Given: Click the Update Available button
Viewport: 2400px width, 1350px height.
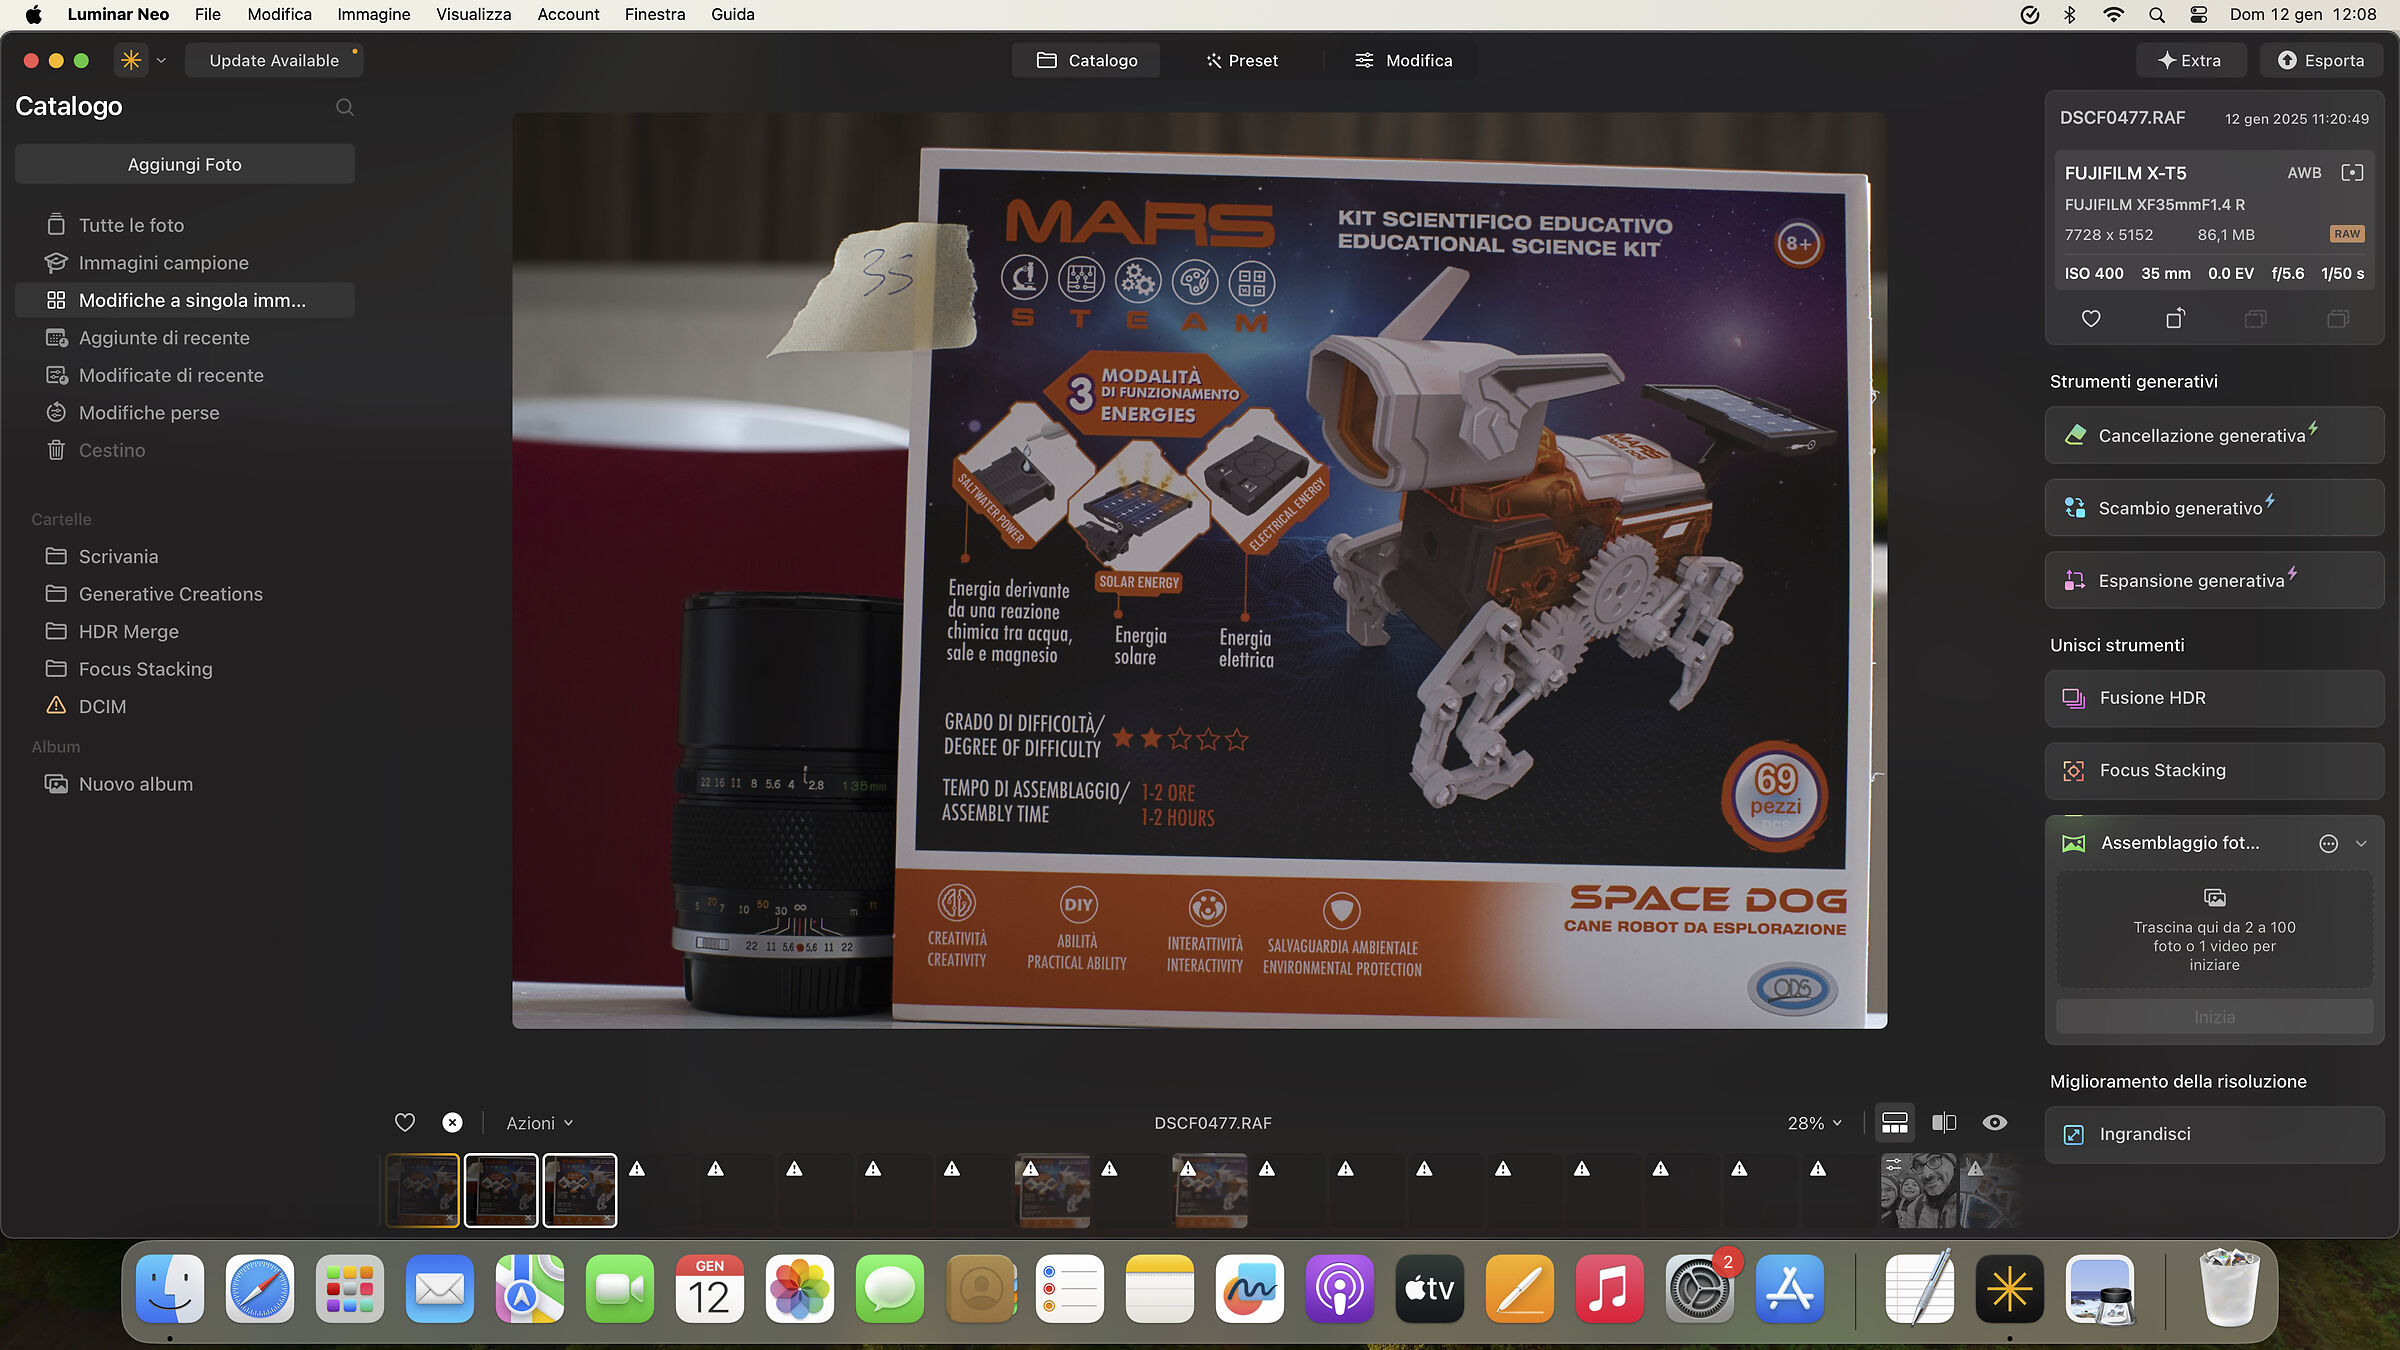Looking at the screenshot, I should 274,60.
